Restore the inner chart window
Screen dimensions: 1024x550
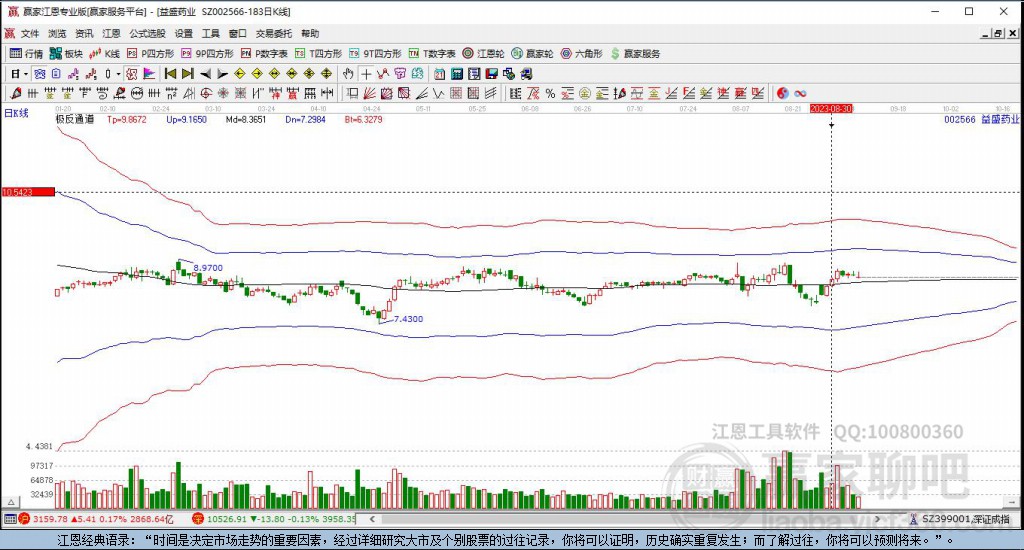click(x=997, y=33)
